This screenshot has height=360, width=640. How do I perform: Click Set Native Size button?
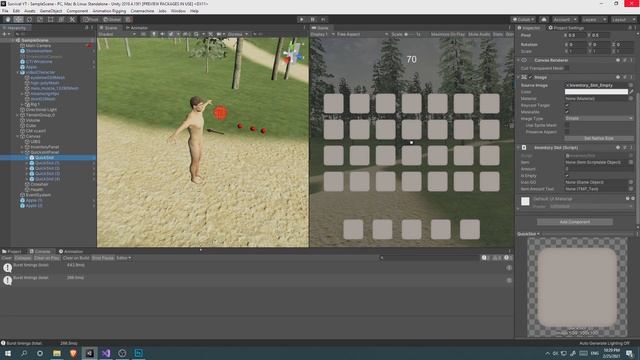[x=599, y=138]
